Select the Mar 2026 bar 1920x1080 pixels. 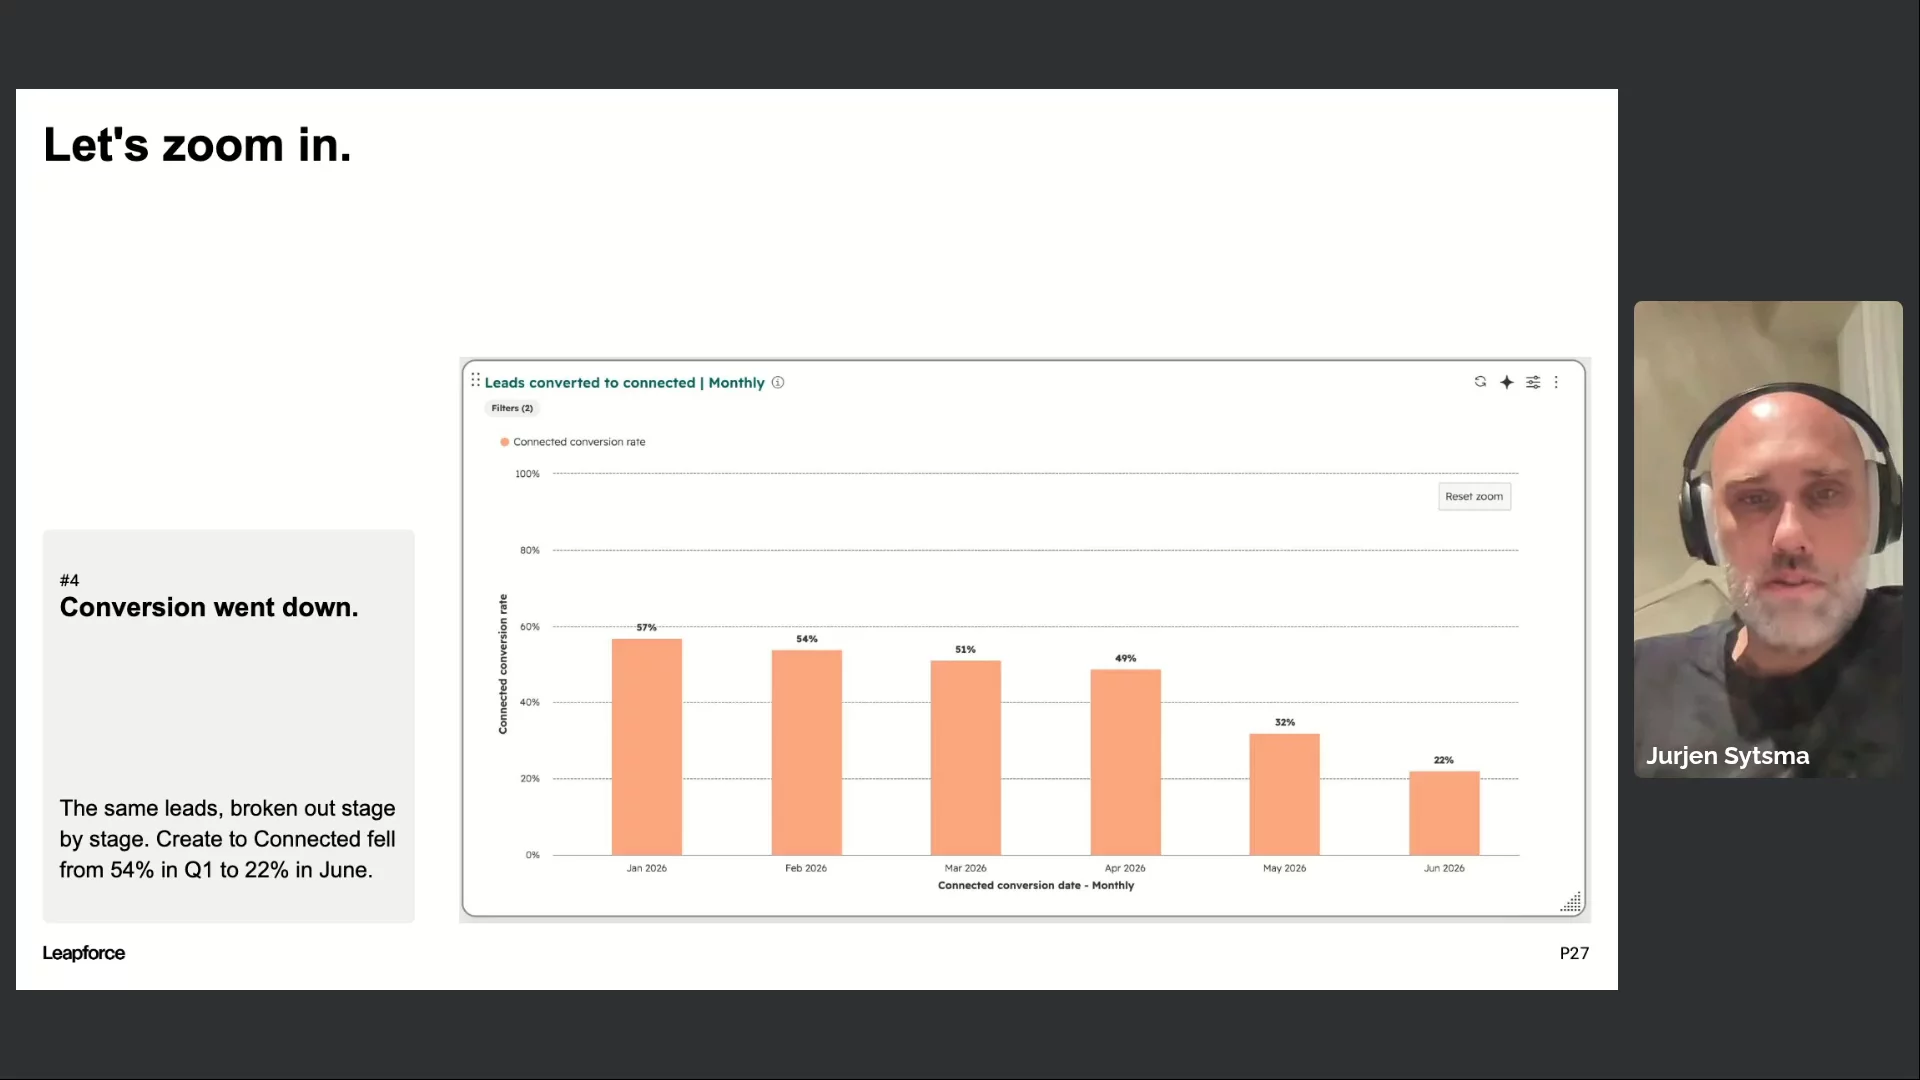tap(965, 758)
